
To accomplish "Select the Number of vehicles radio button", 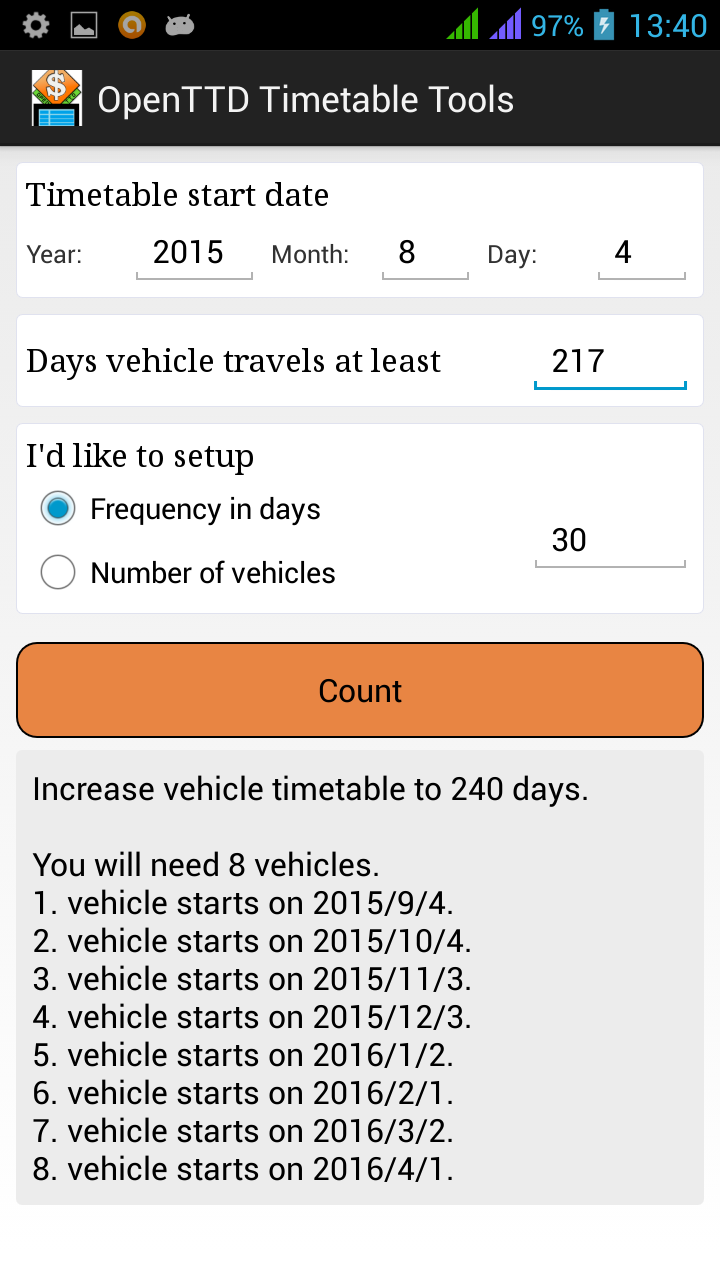I will point(58,573).
